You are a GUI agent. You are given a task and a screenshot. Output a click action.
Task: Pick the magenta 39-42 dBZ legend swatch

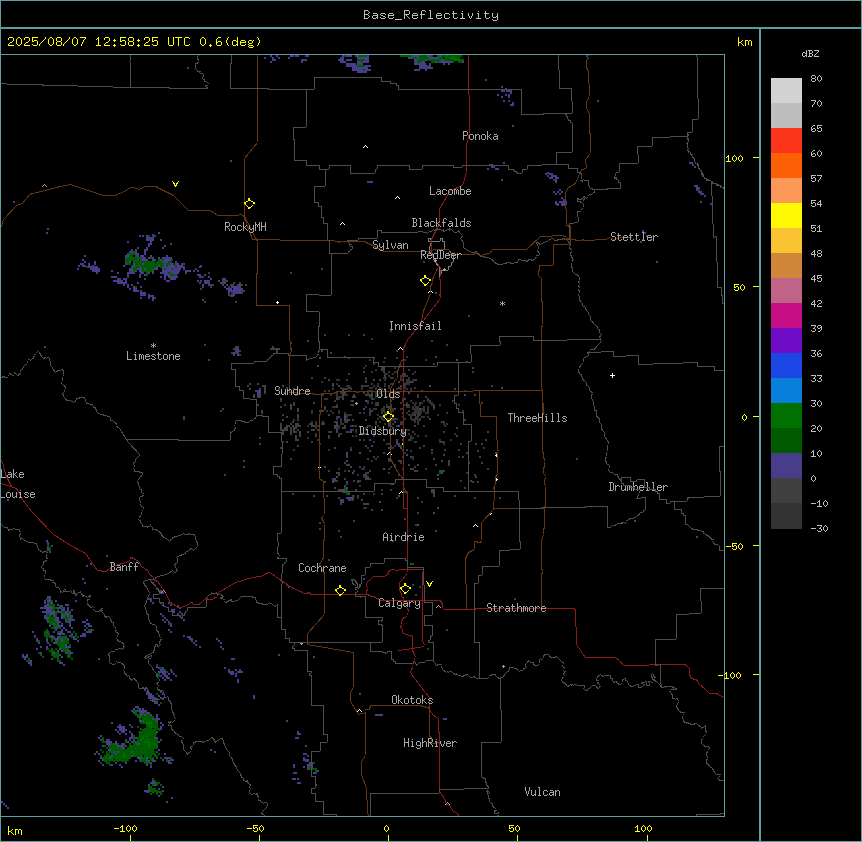click(786, 315)
